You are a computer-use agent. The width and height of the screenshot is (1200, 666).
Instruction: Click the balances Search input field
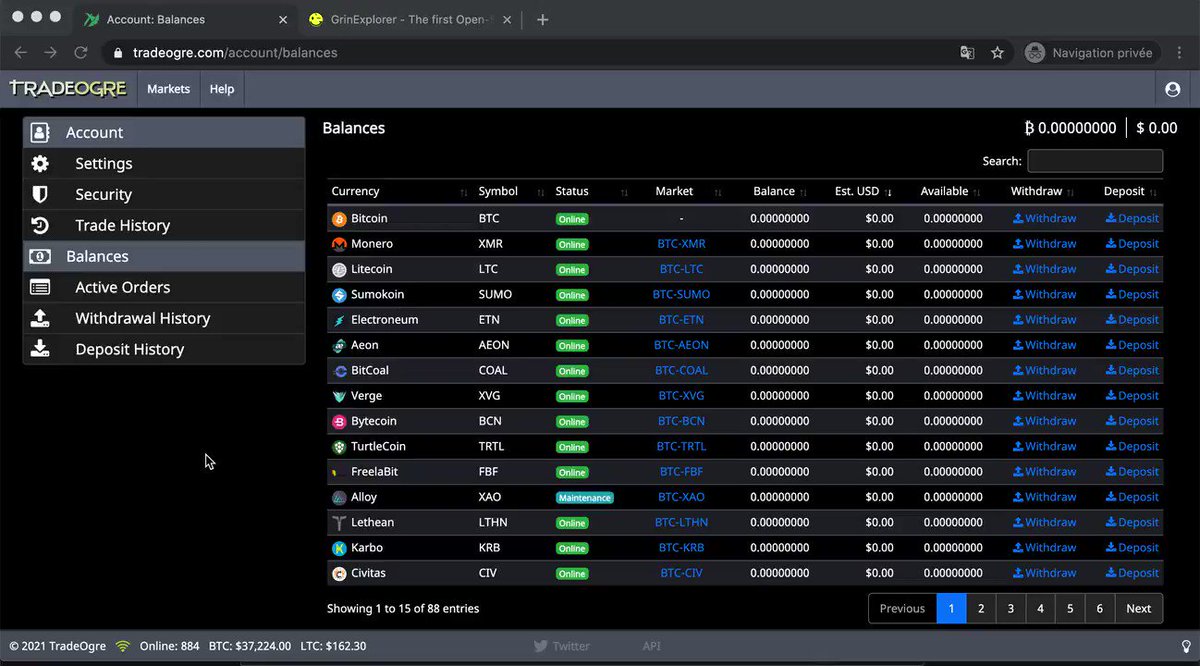(1095, 161)
